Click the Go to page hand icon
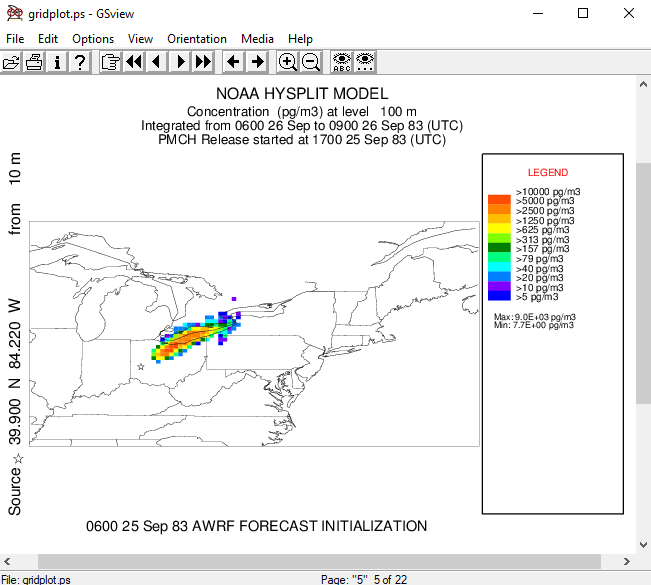 (x=110, y=62)
